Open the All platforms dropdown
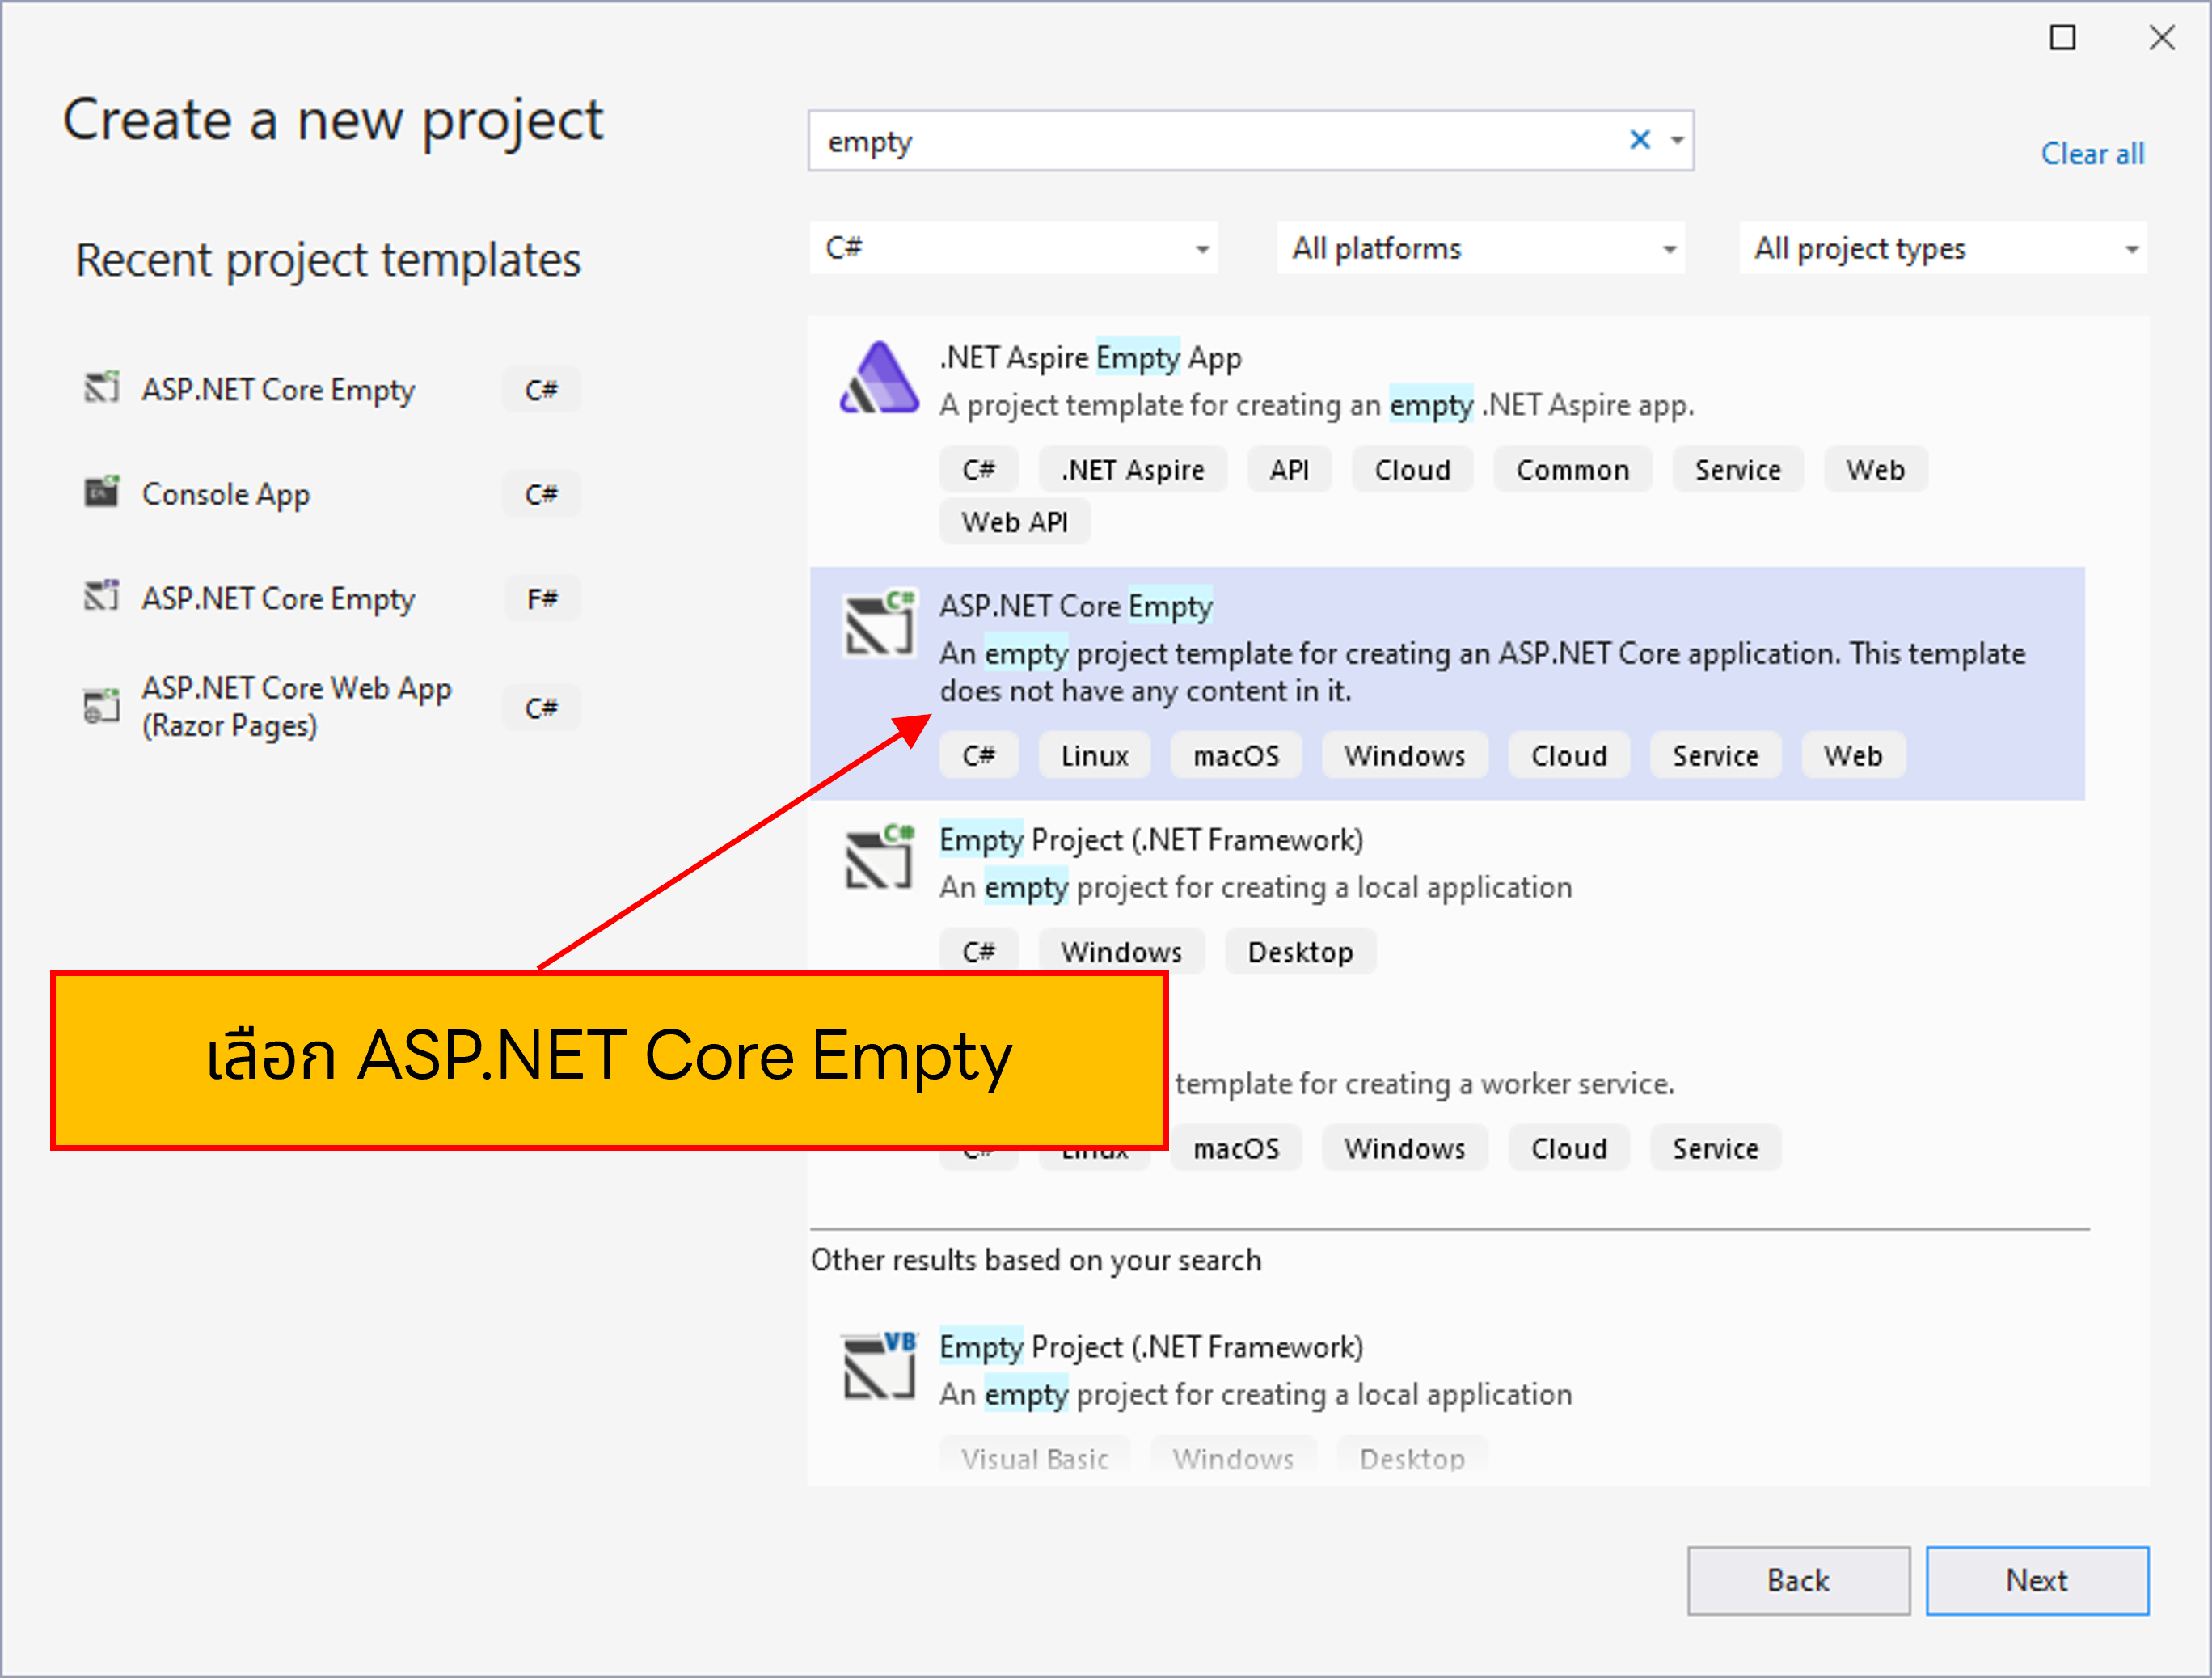This screenshot has height=1678, width=2212. (1480, 248)
